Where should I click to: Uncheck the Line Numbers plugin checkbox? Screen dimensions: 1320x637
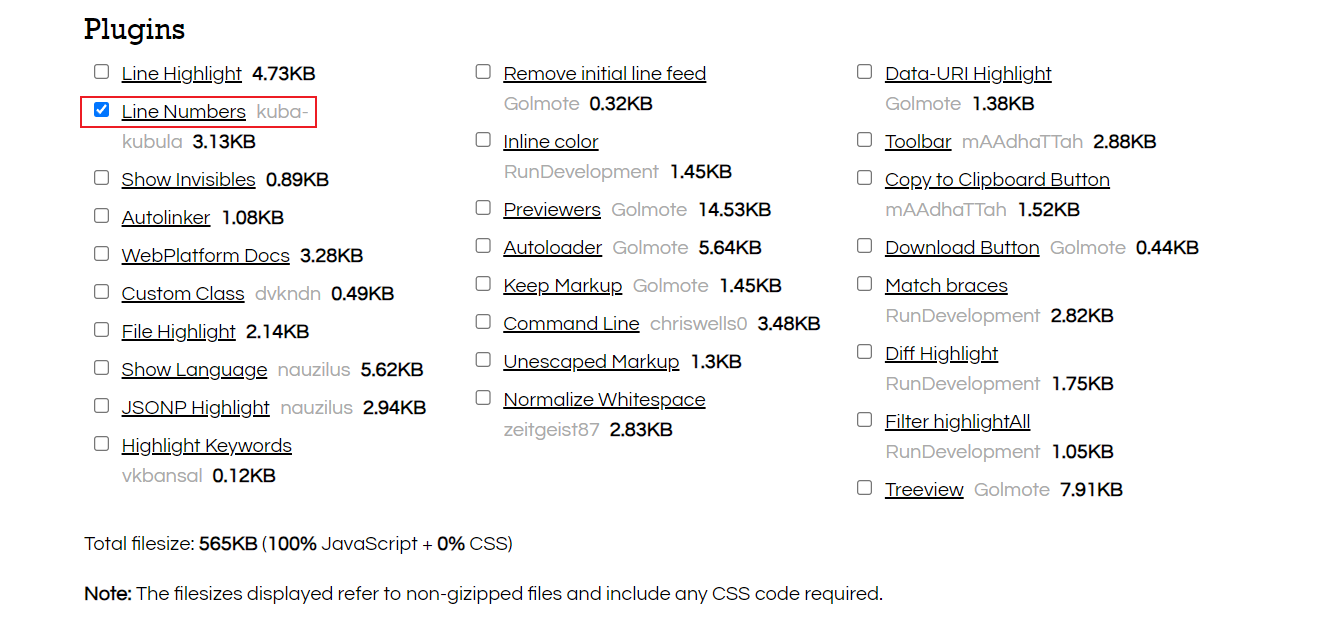pos(101,110)
